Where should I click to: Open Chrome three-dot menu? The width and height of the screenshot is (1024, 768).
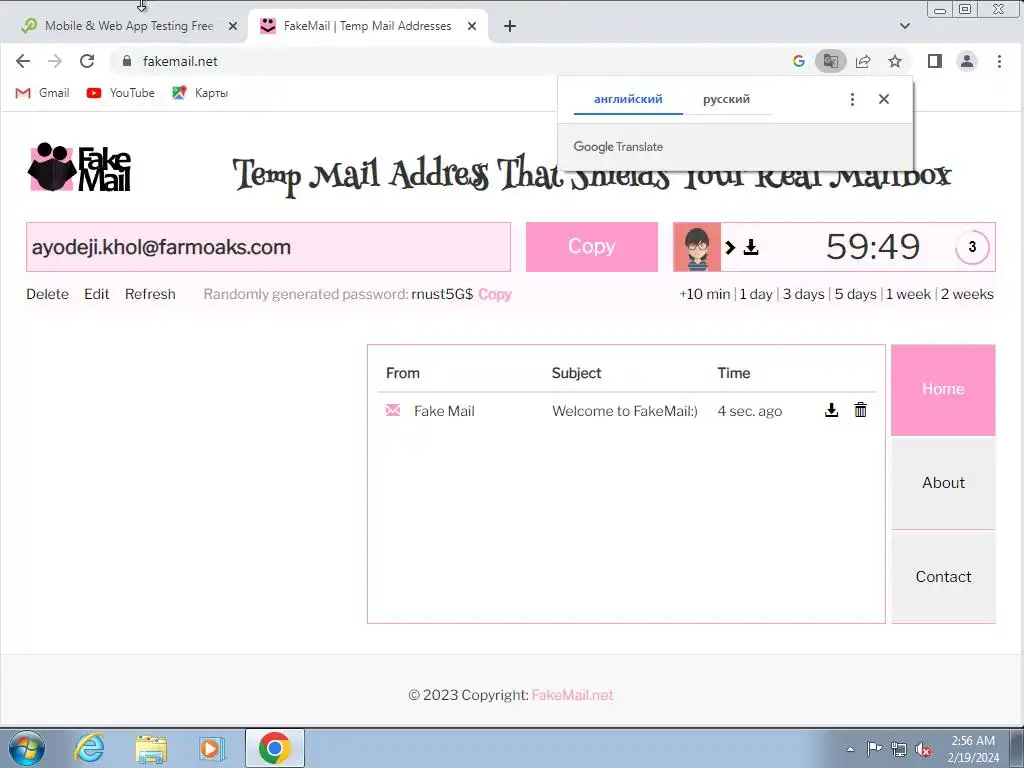click(x=999, y=61)
